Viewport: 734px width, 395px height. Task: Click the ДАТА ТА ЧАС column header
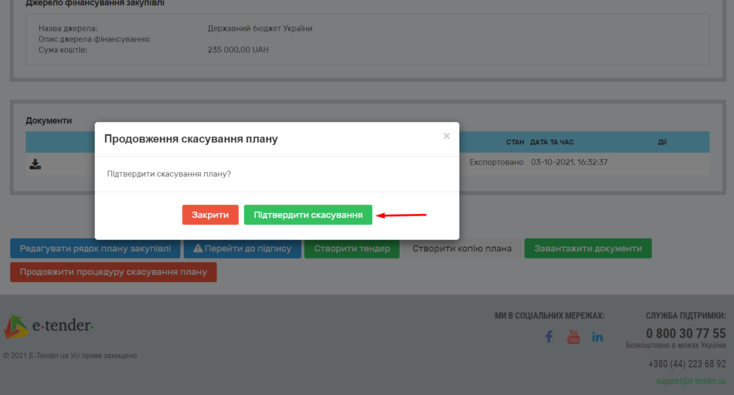[x=552, y=142]
